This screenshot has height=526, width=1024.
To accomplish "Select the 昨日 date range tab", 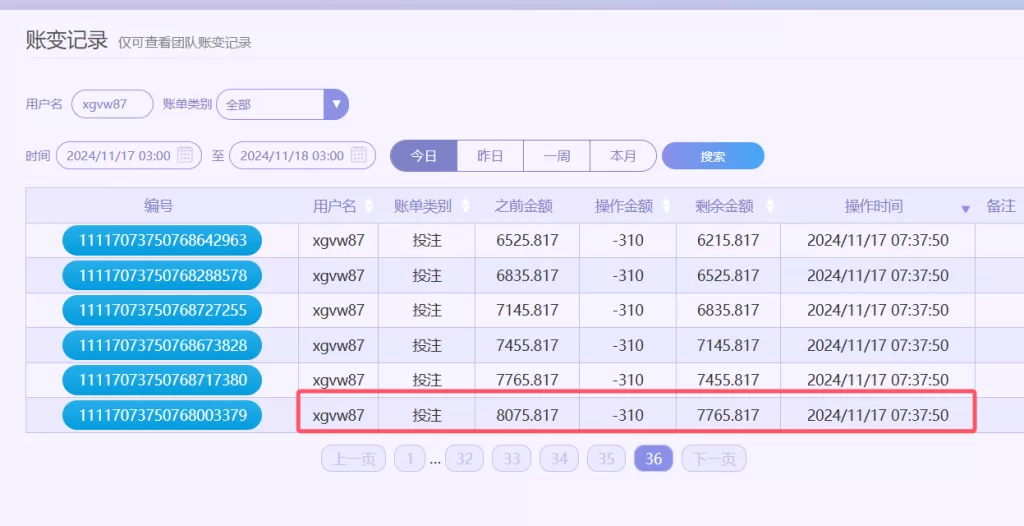I will [490, 156].
